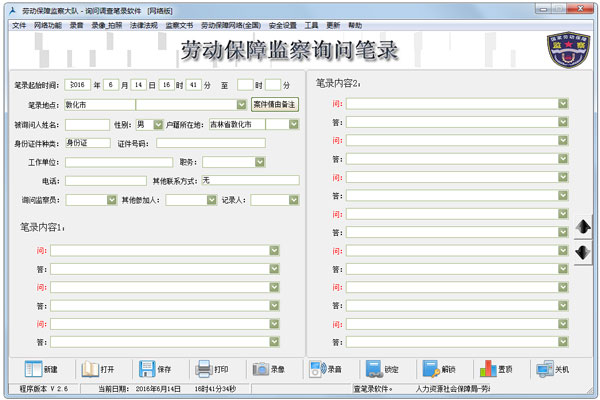Open the 文件 menu
The image size is (600, 400).
click(19, 25)
